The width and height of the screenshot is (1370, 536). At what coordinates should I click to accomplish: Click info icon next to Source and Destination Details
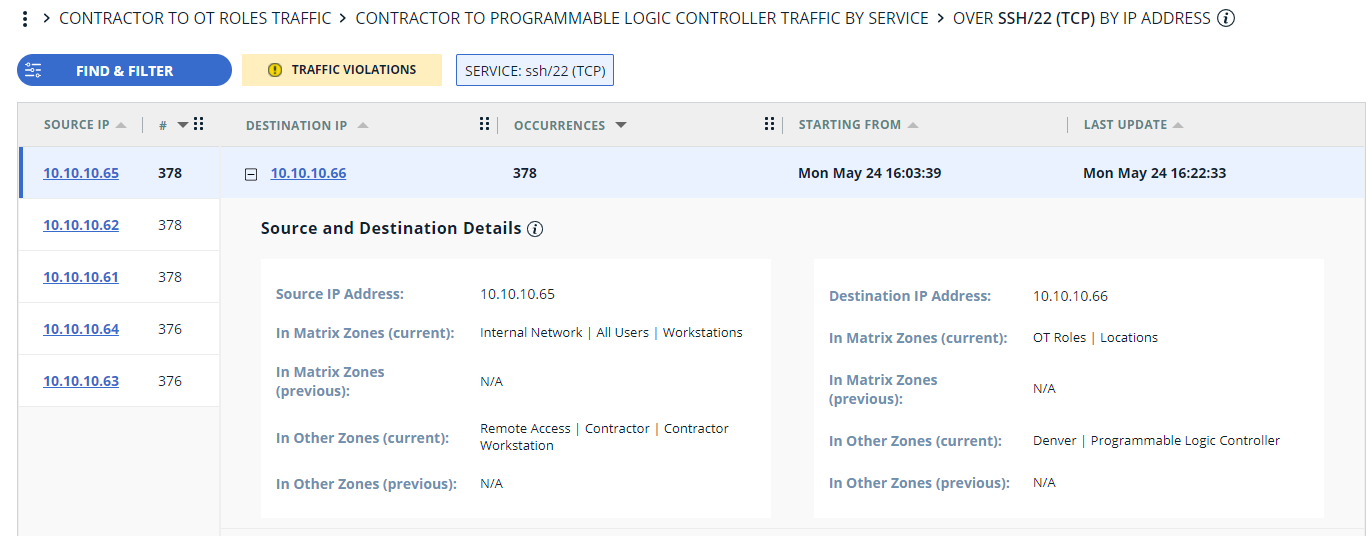[535, 229]
